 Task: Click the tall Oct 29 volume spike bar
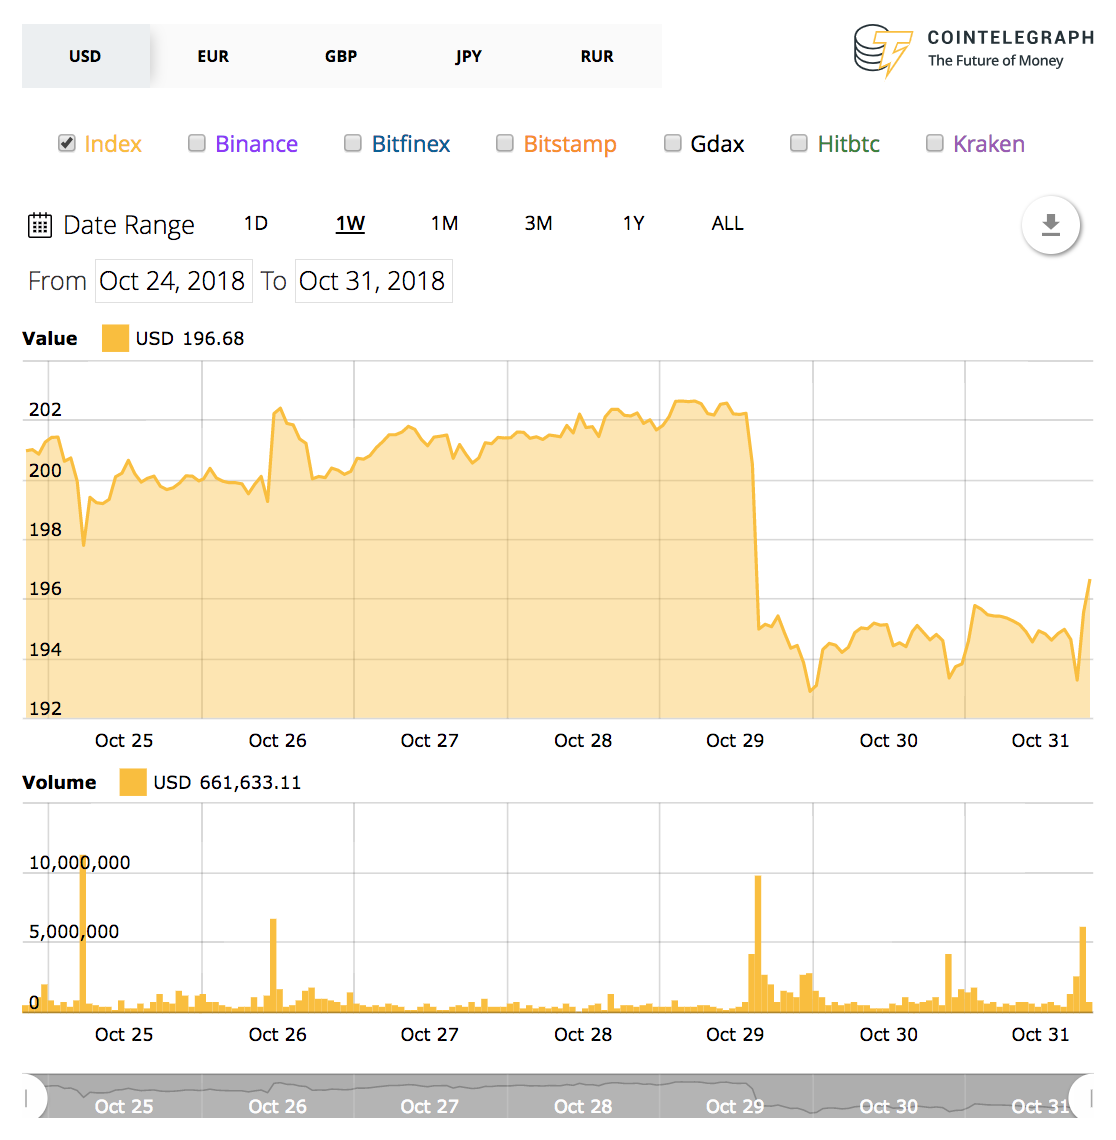tap(758, 944)
